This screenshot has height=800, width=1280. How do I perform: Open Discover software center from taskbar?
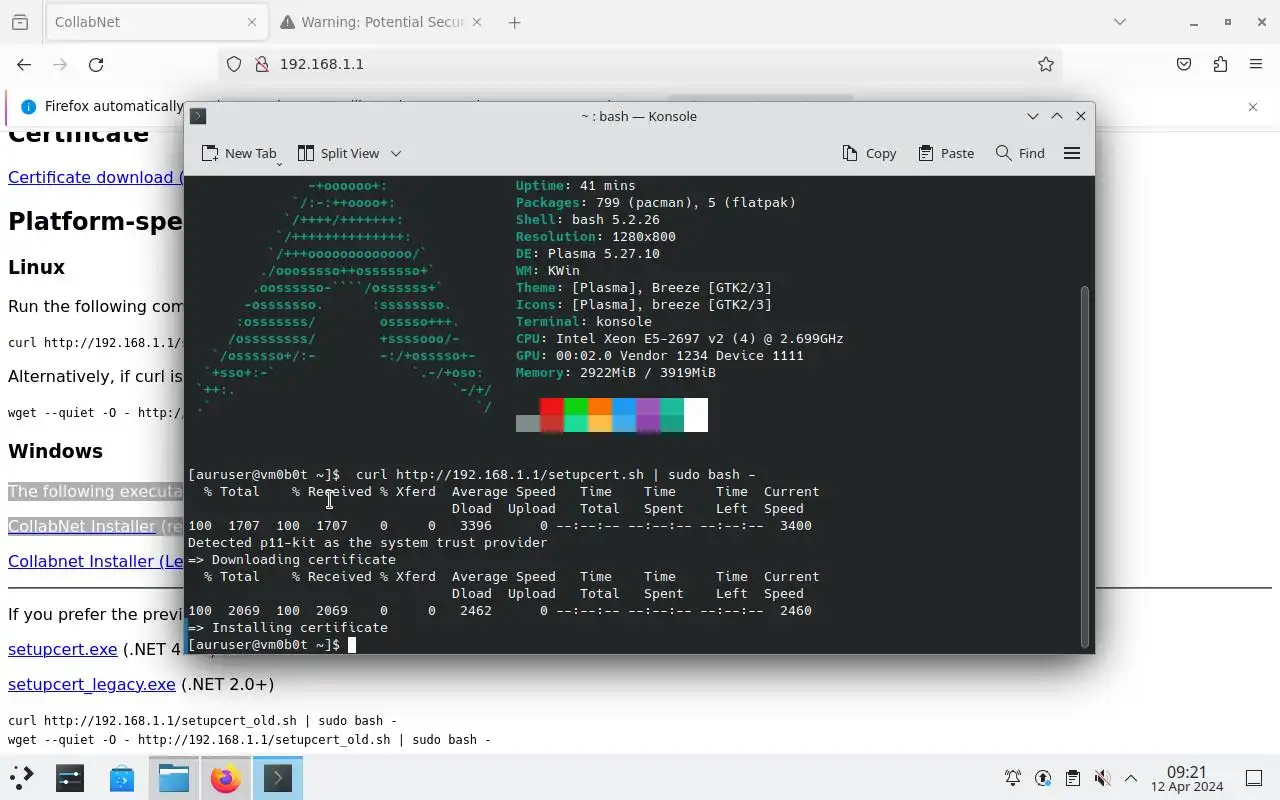122,777
